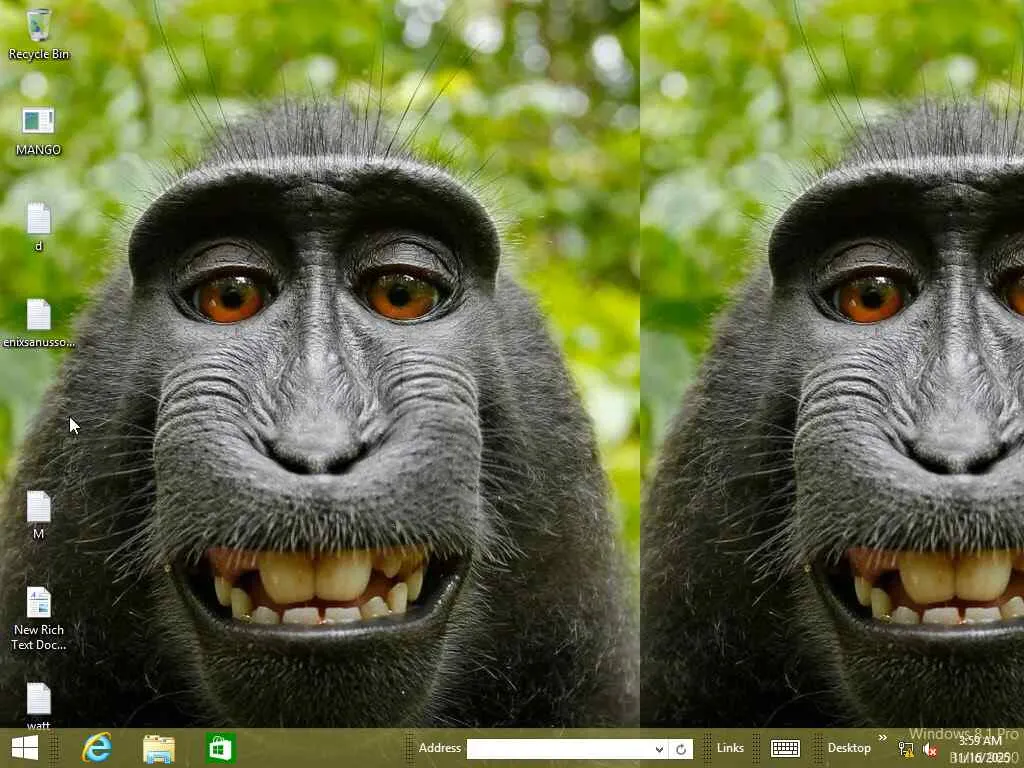
Task: Open the Windows Start button
Action: [25, 748]
